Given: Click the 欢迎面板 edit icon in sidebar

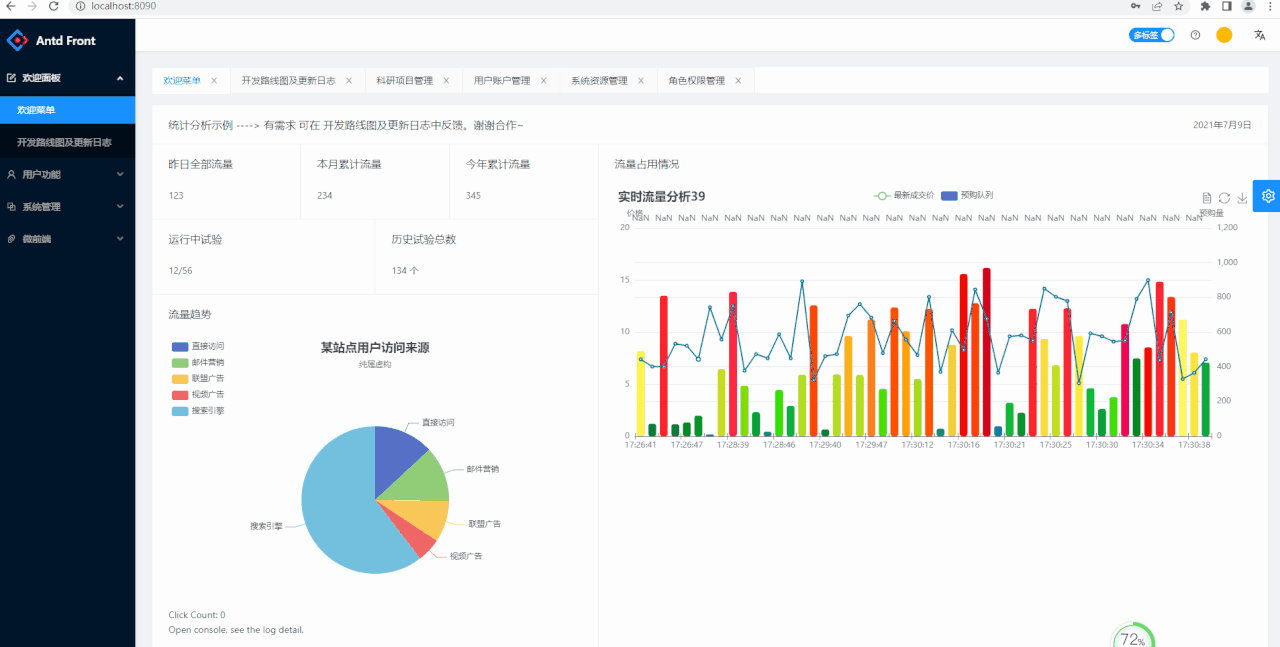Looking at the screenshot, I should click(12, 78).
